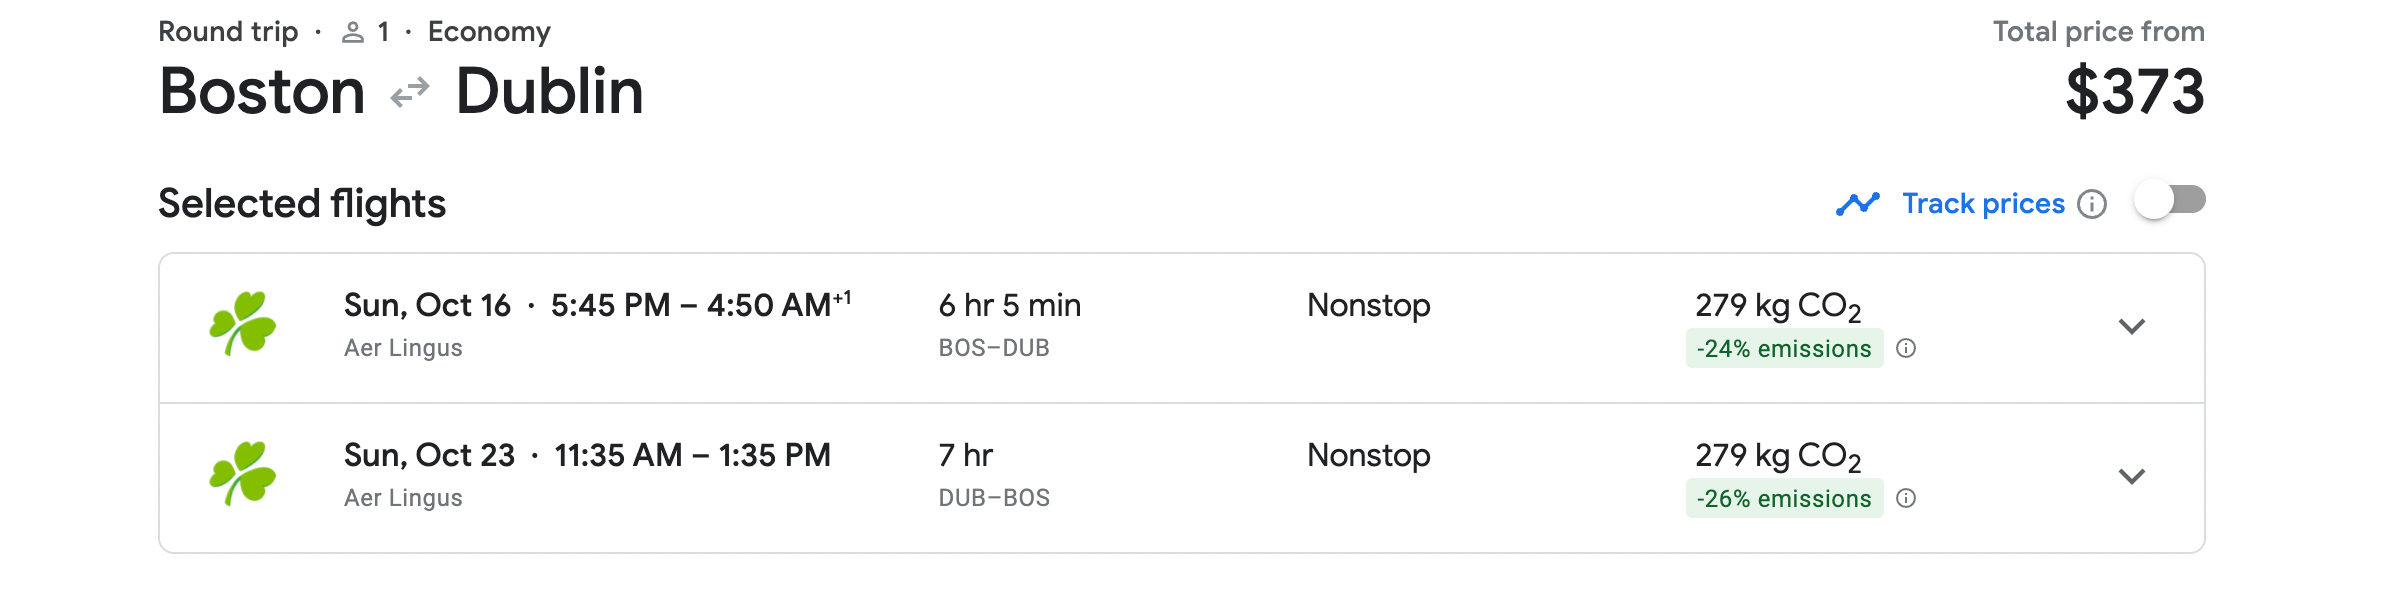This screenshot has width=2386, height=590.
Task: Click the info icon beside Track prices
Action: click(x=2091, y=204)
